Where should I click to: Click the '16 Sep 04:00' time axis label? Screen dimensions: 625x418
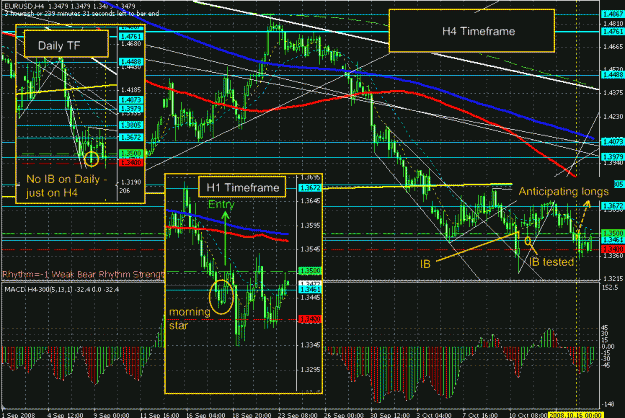(205, 415)
